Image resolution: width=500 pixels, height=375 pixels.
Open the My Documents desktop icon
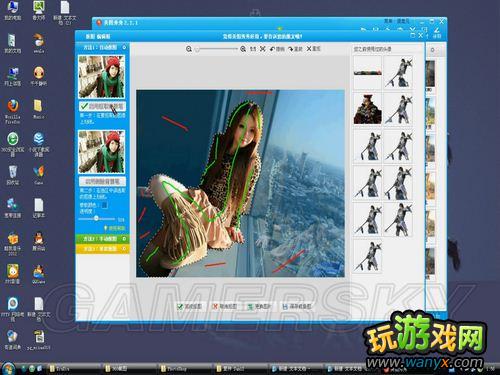(12, 43)
